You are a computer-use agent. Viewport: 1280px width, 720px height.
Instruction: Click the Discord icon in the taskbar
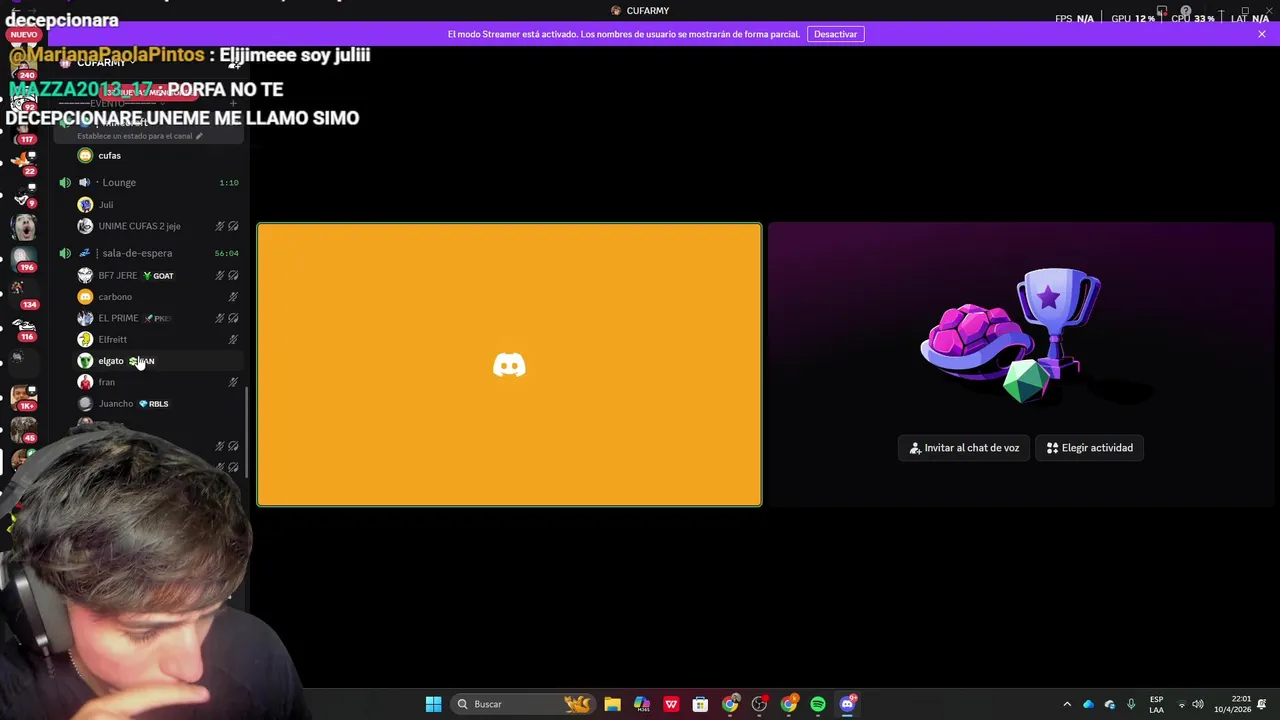tap(848, 704)
